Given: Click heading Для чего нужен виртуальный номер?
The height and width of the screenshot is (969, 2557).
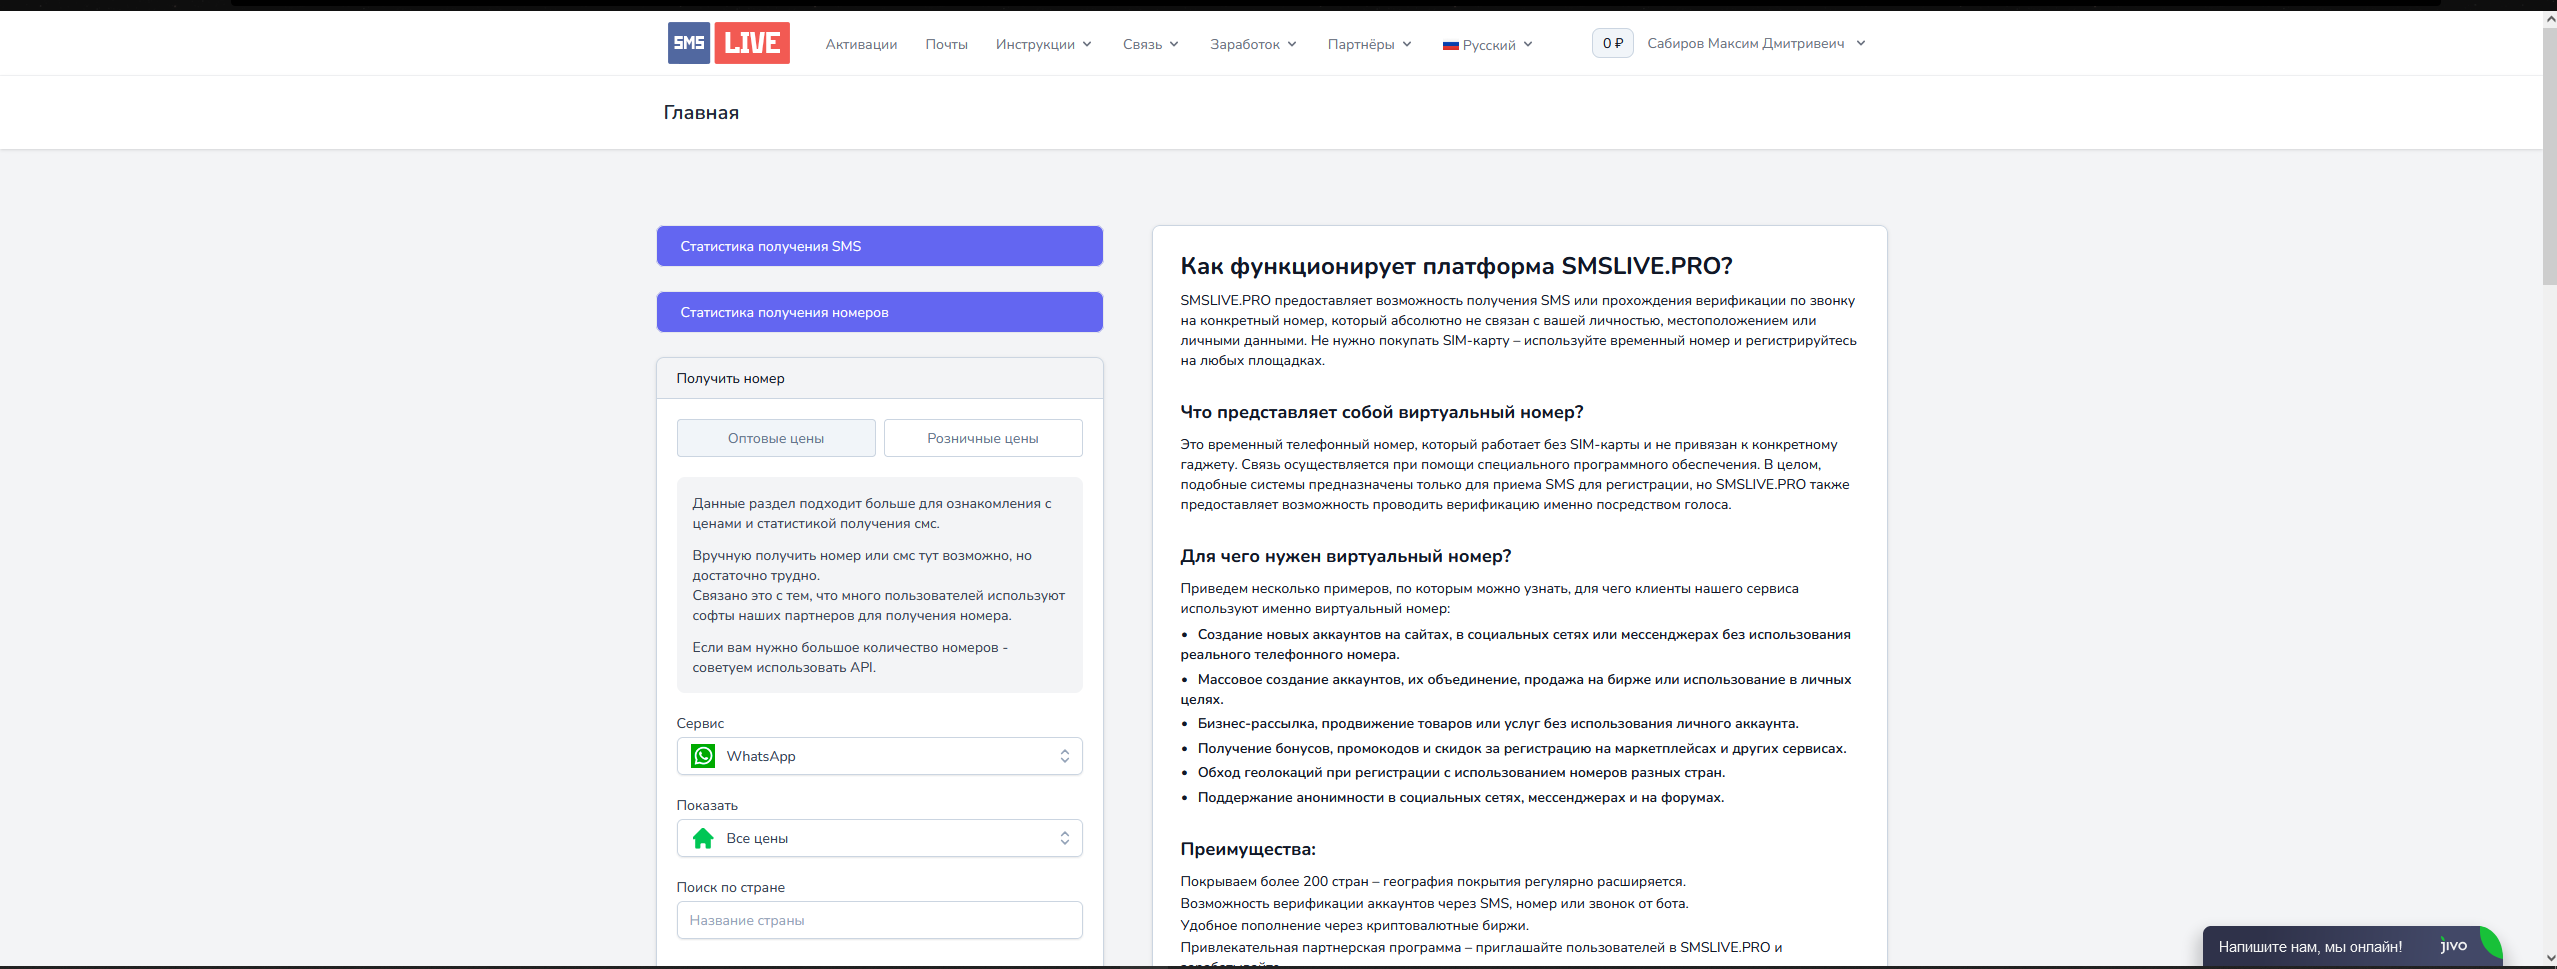Looking at the screenshot, I should pos(1345,556).
